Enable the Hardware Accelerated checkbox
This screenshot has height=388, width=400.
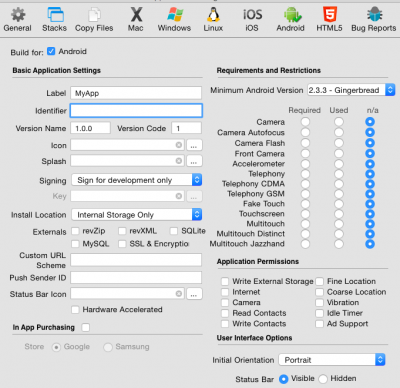tap(75, 310)
